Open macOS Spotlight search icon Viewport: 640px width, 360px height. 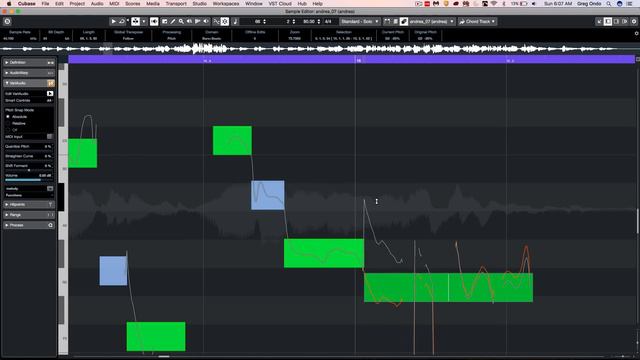[x=609, y=3]
